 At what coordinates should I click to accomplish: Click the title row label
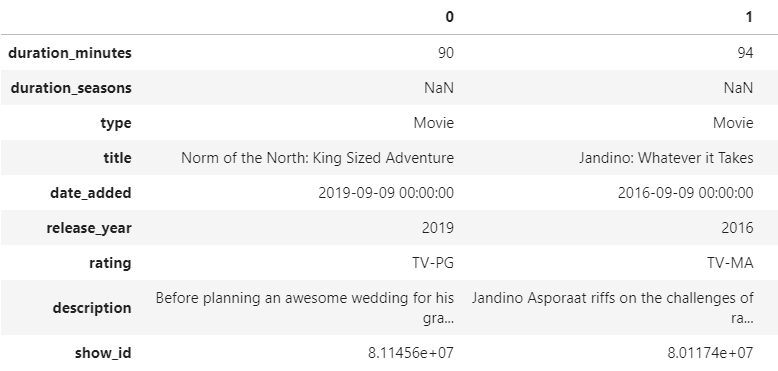pyautogui.click(x=118, y=158)
